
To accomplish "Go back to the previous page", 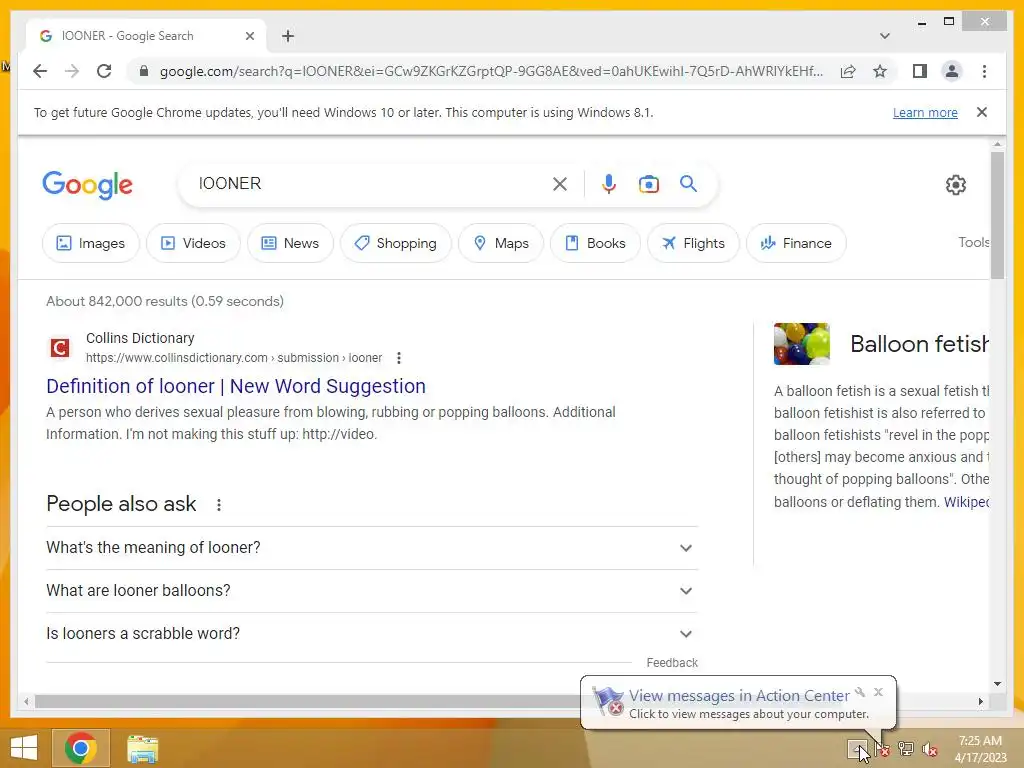I will 40,71.
